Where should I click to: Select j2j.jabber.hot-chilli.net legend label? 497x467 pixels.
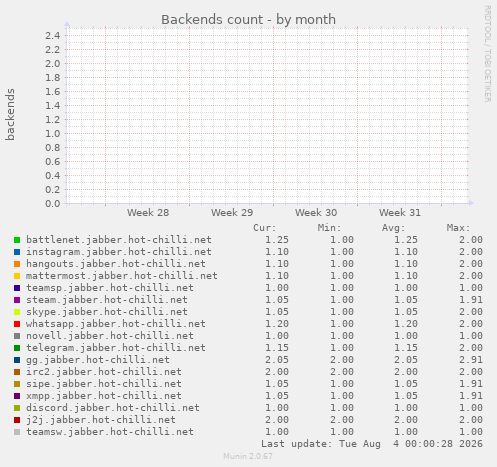point(101,420)
